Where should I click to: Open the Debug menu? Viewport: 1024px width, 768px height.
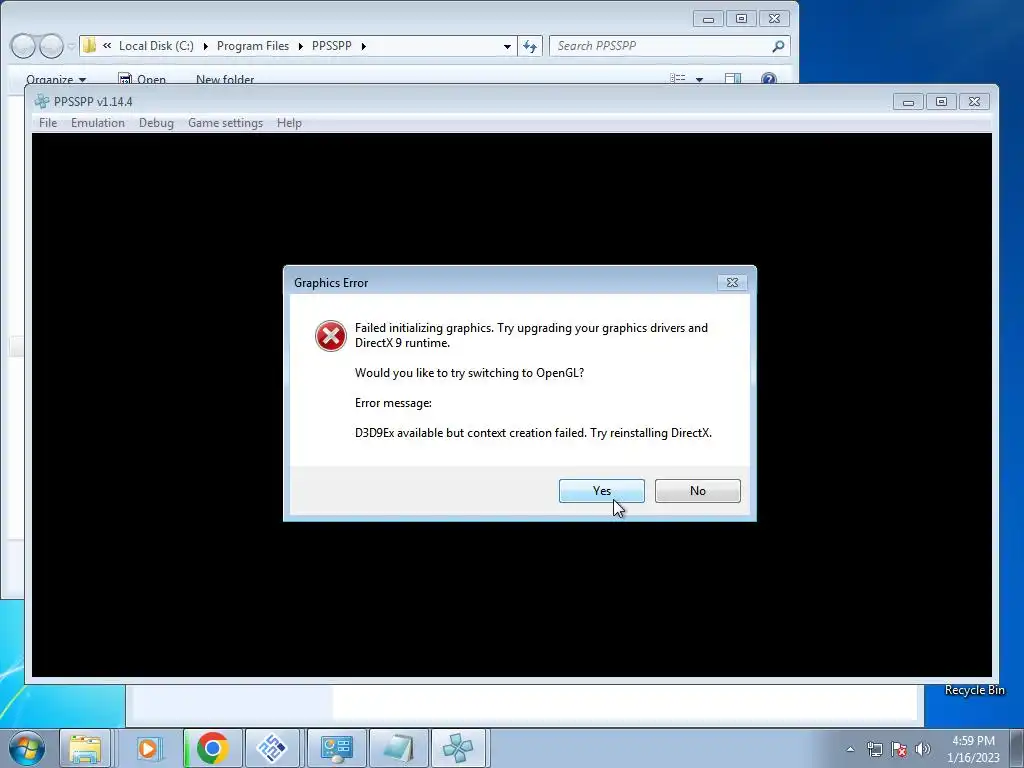click(x=156, y=123)
